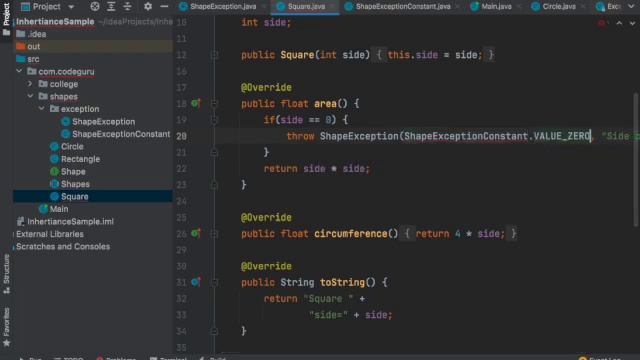Show hidden editor tabs via chevron
This screenshot has width=640, height=360.
tap(632, 7)
